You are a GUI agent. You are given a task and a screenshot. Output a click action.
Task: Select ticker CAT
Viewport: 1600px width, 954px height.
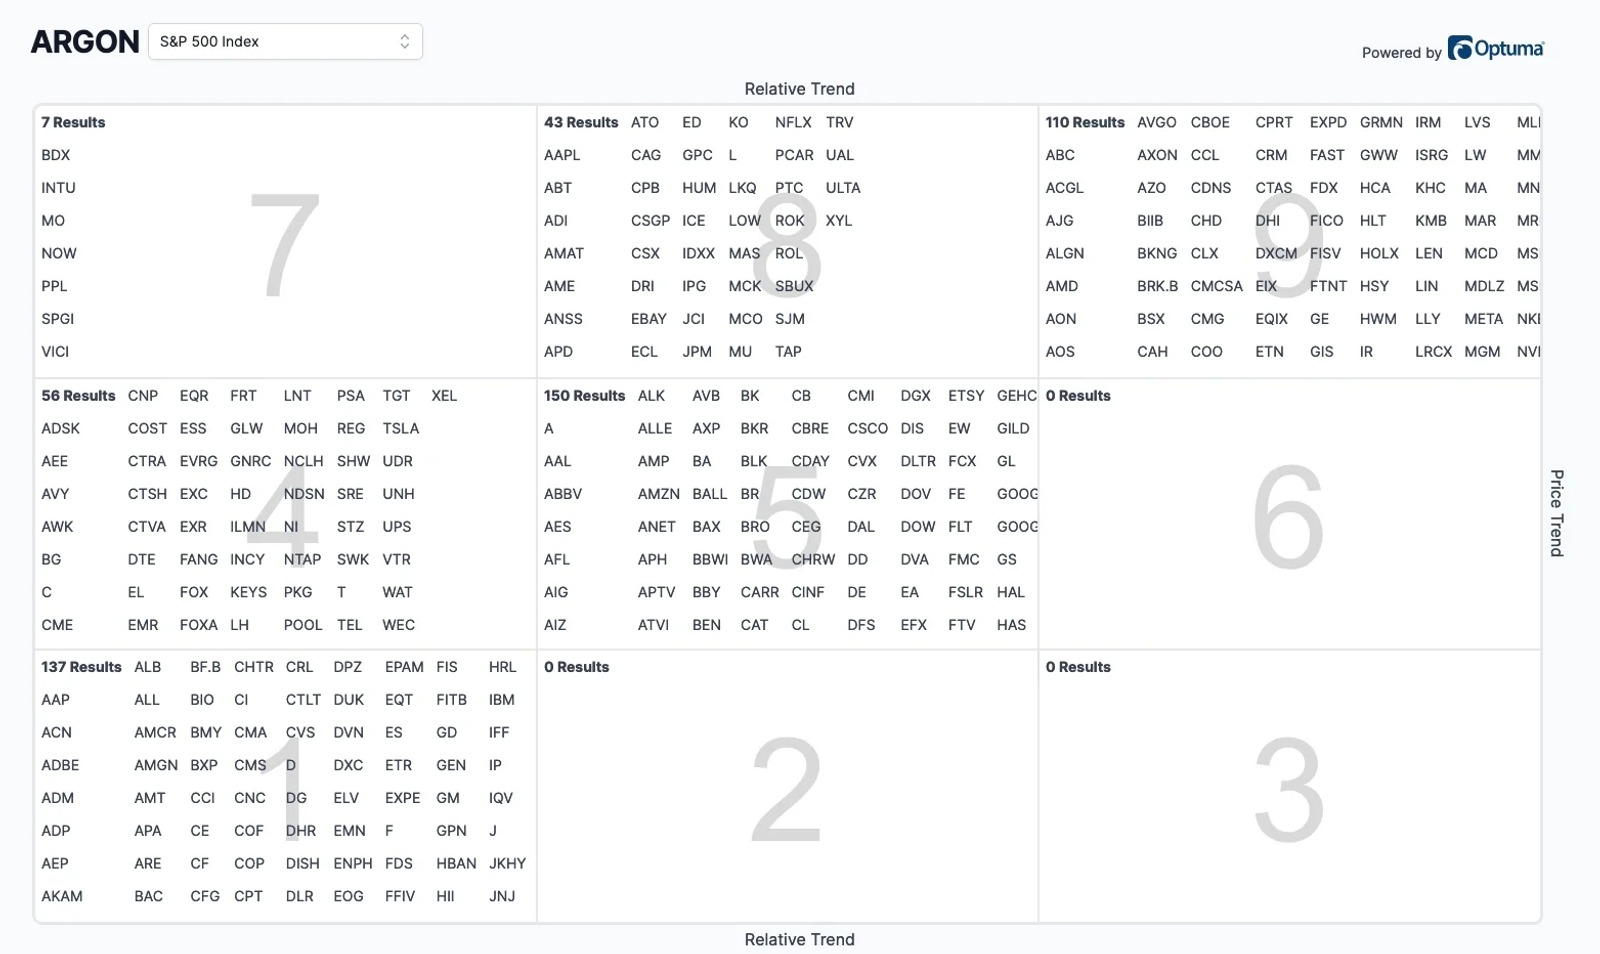click(x=754, y=625)
